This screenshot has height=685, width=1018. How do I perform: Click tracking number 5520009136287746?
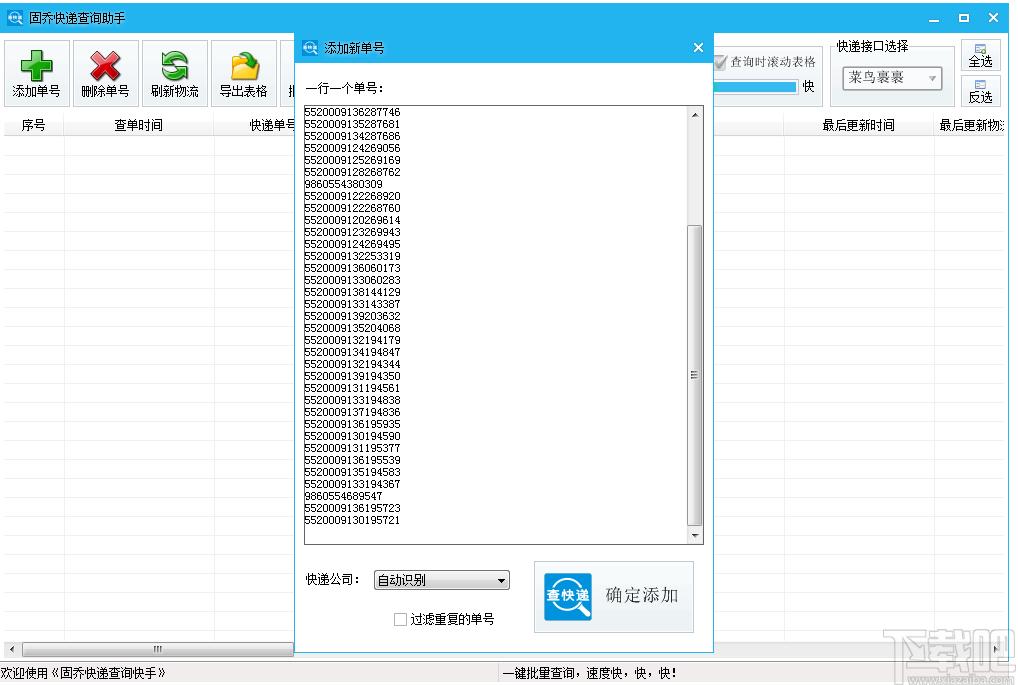[x=352, y=112]
